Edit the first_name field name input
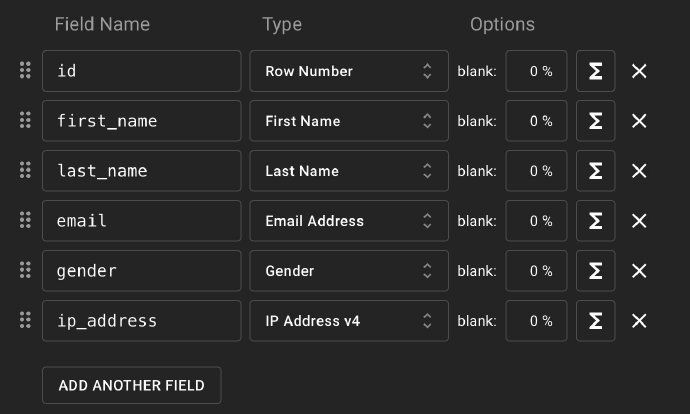 point(141,121)
